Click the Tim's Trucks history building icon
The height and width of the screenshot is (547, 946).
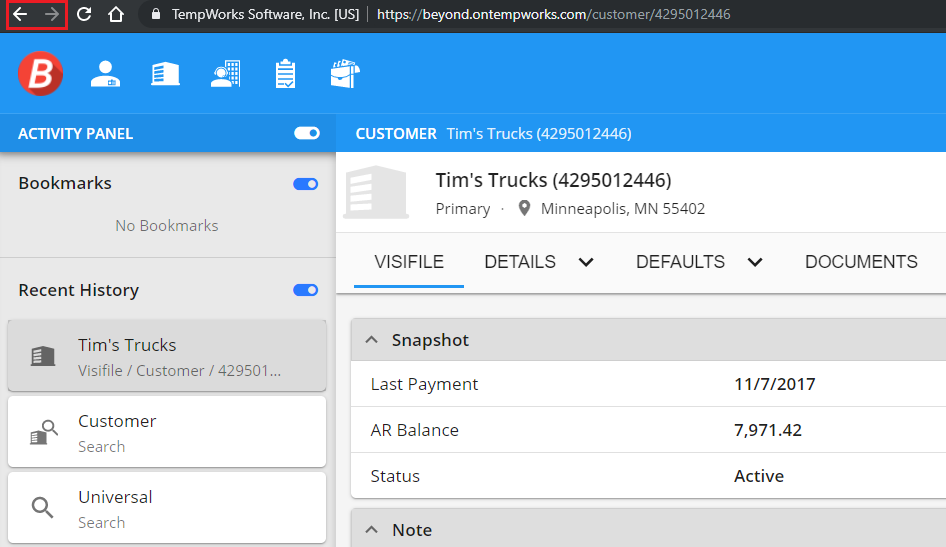coord(43,356)
